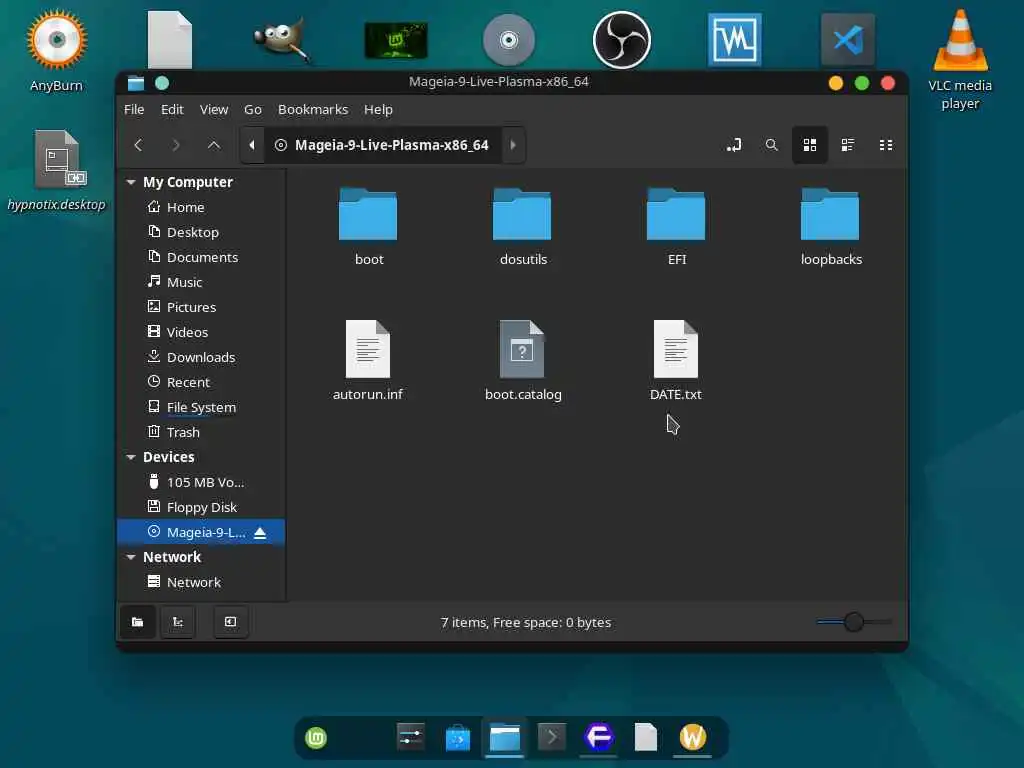
Task: Click the left path bar scroll arrow
Action: coord(252,145)
